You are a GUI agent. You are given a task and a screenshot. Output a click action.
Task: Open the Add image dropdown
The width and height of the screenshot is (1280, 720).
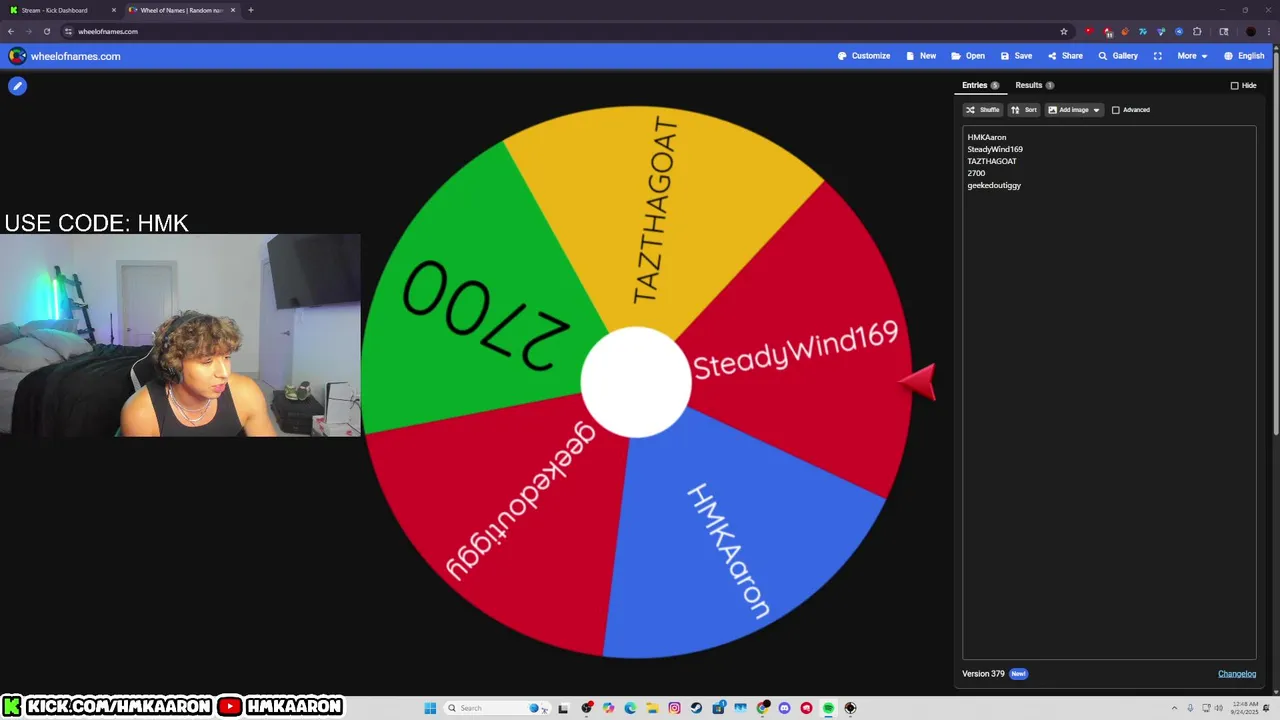[x=1074, y=110]
